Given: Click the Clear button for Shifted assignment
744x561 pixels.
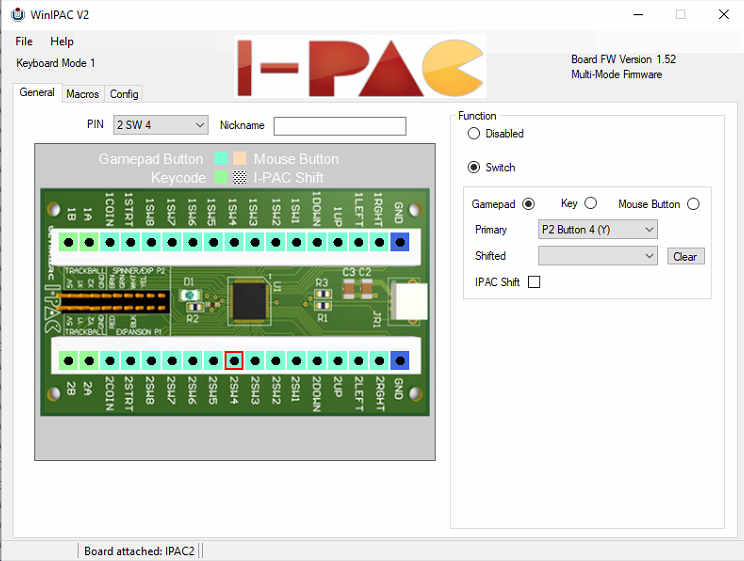Looking at the screenshot, I should click(685, 256).
